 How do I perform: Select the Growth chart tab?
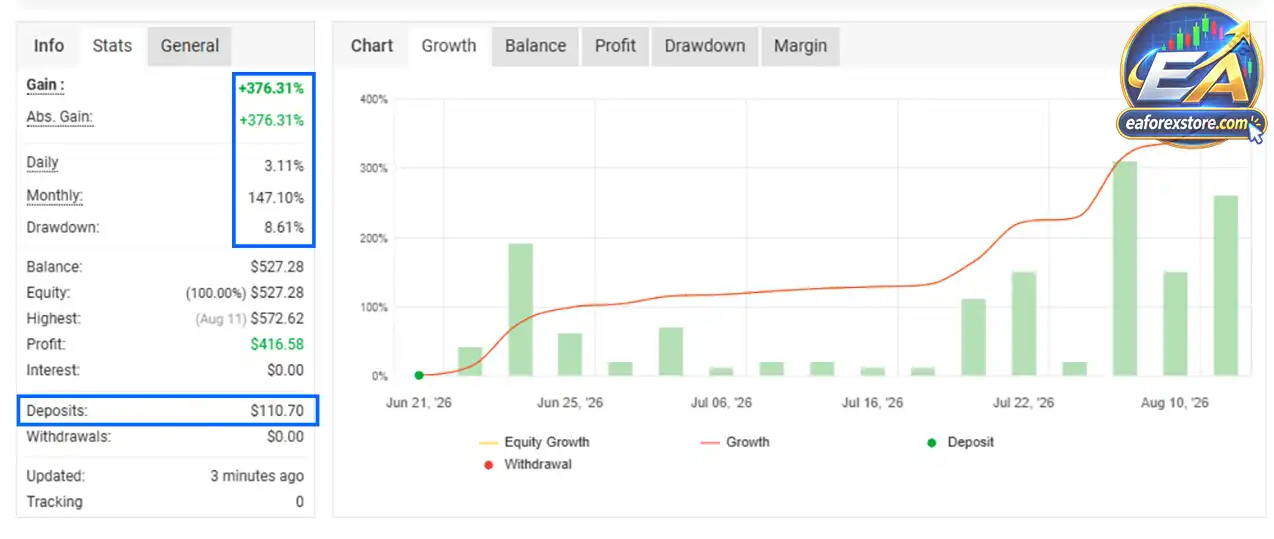coord(449,46)
